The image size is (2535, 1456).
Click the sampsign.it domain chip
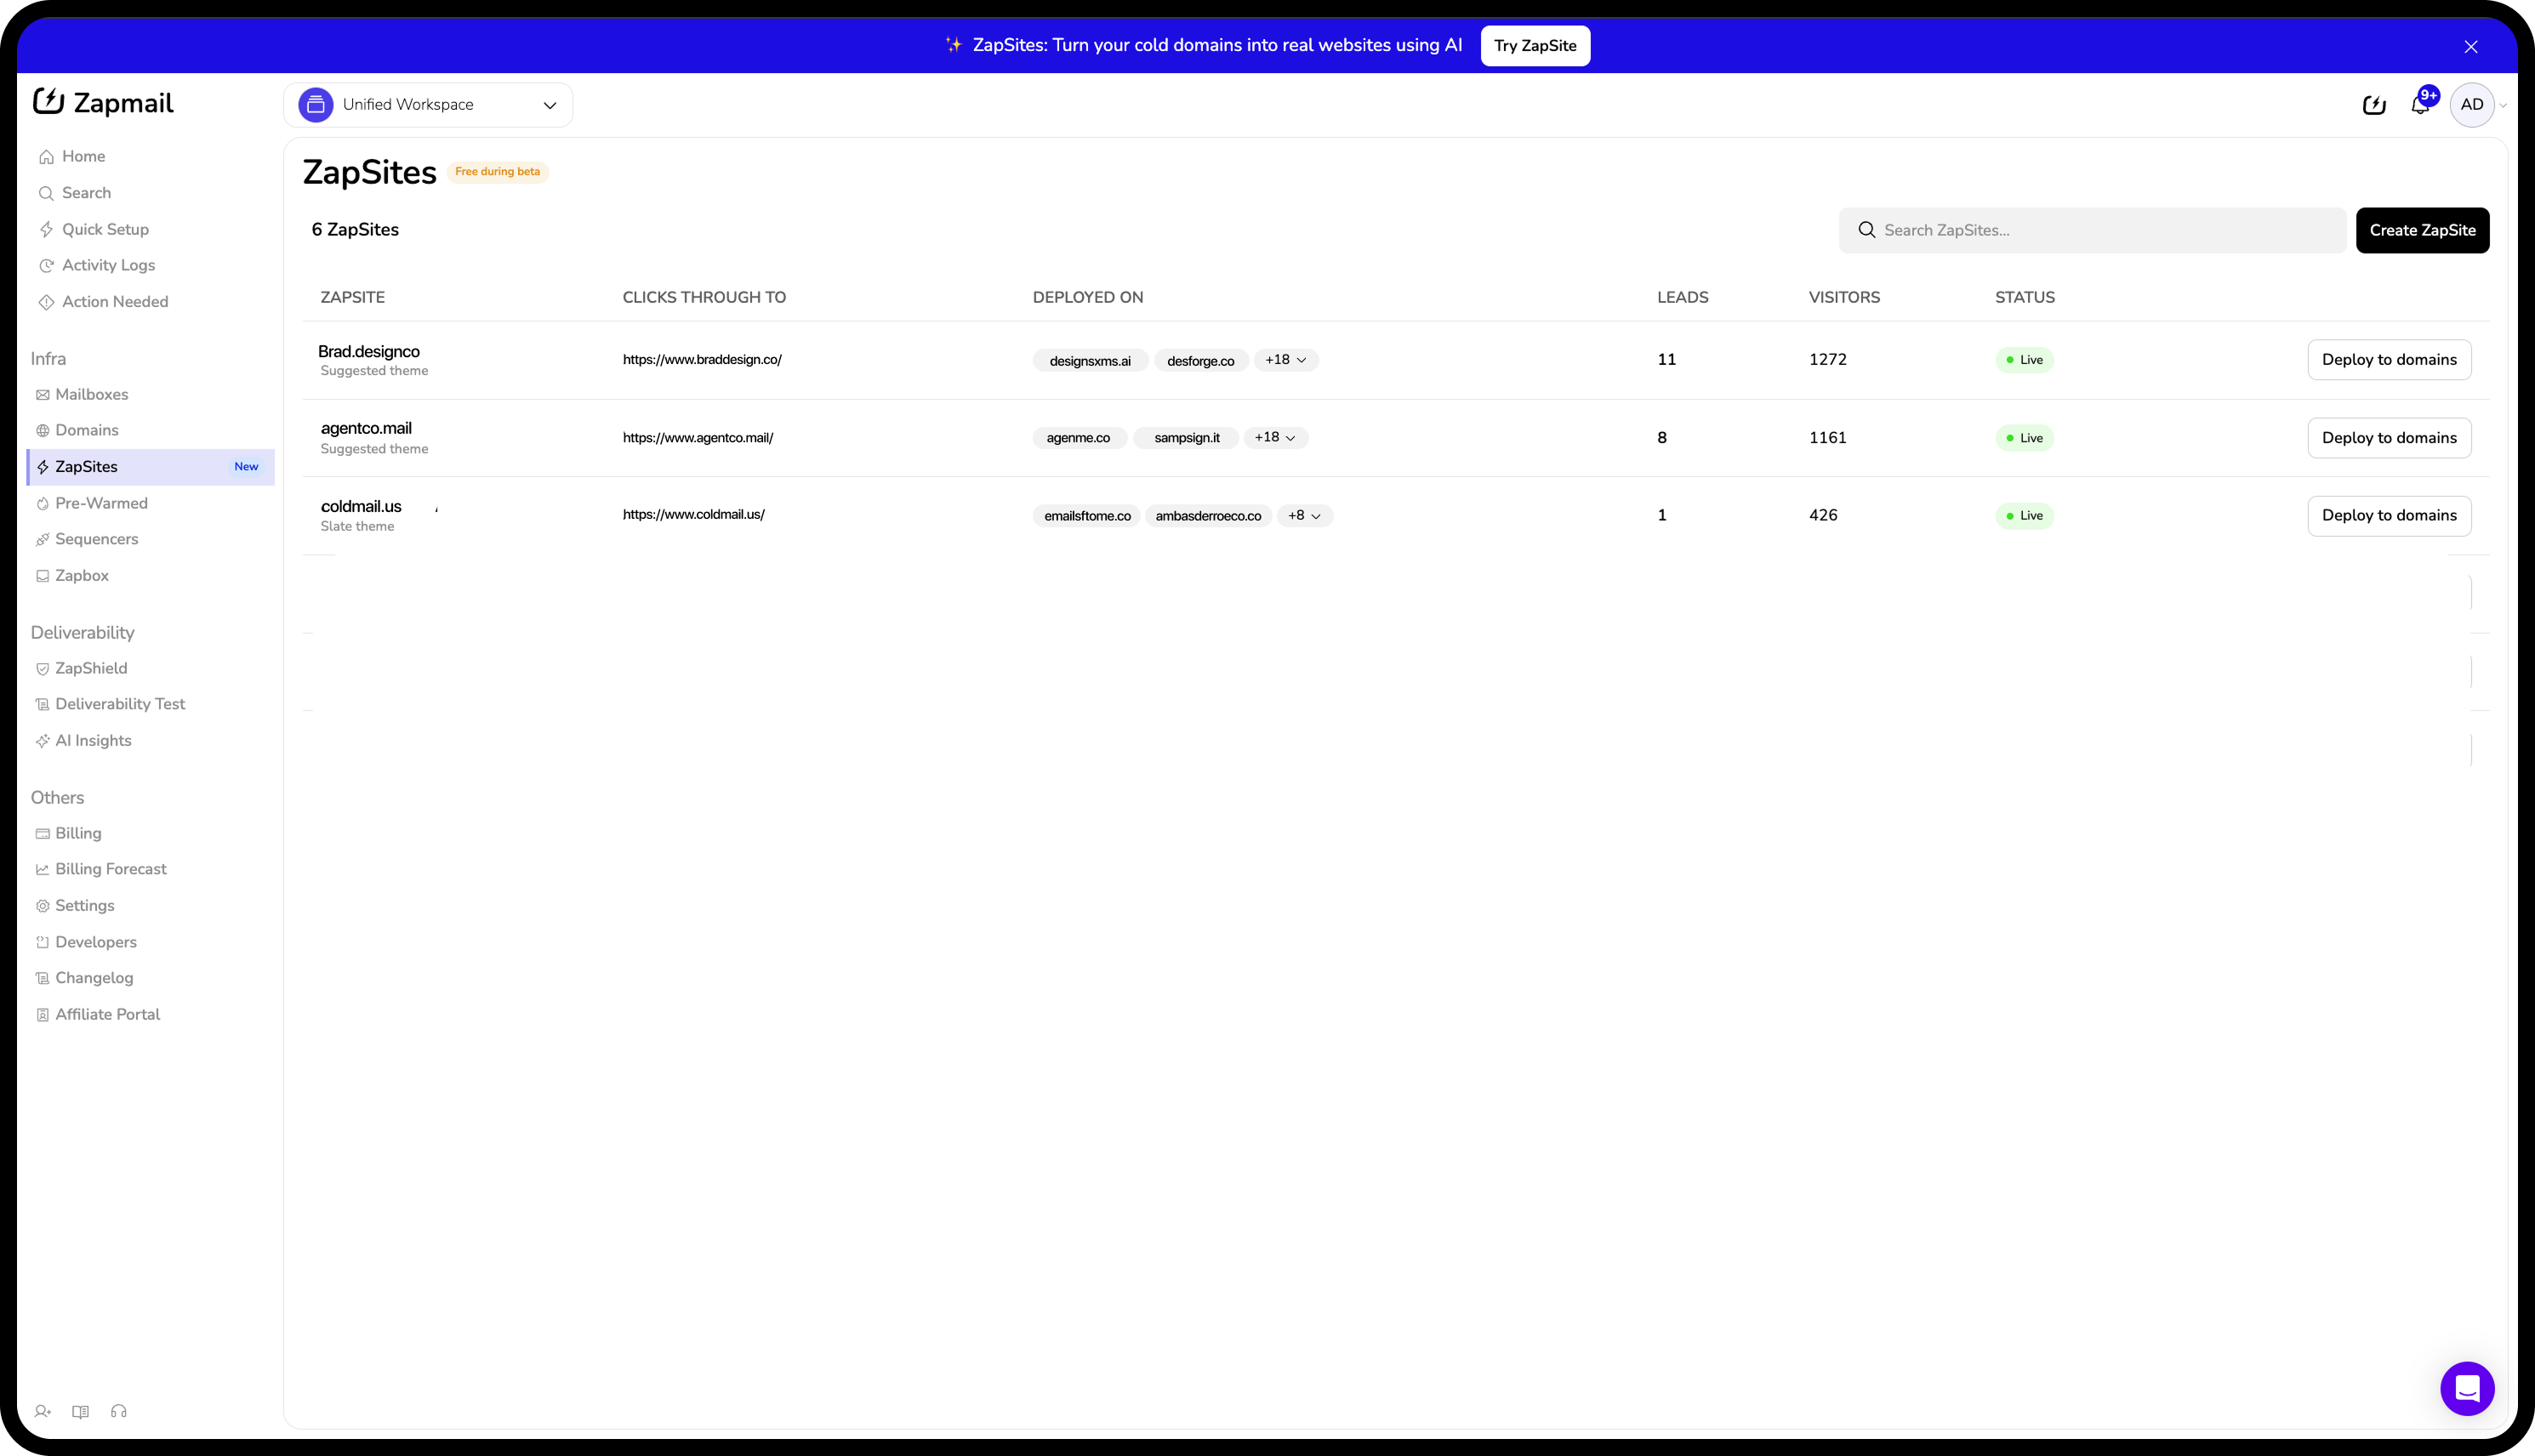pos(1187,438)
